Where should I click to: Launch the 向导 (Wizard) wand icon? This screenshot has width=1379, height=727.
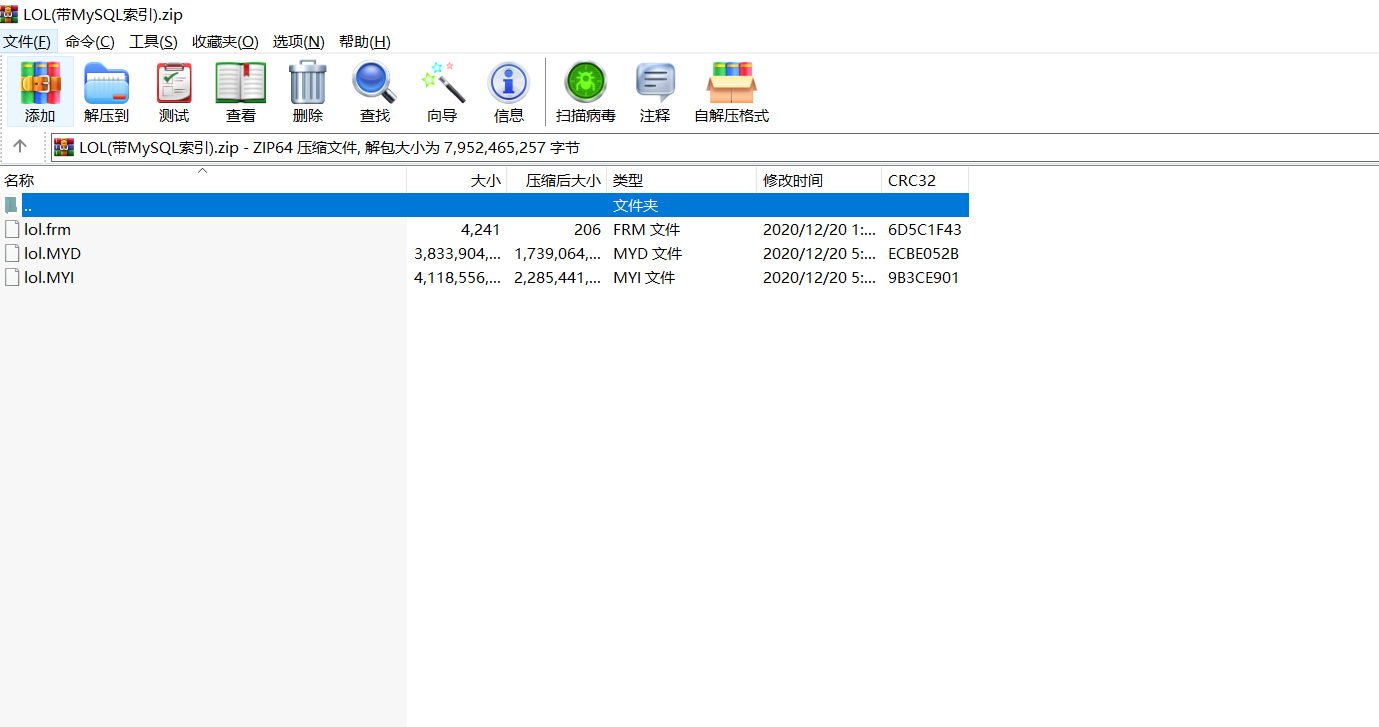coord(442,84)
